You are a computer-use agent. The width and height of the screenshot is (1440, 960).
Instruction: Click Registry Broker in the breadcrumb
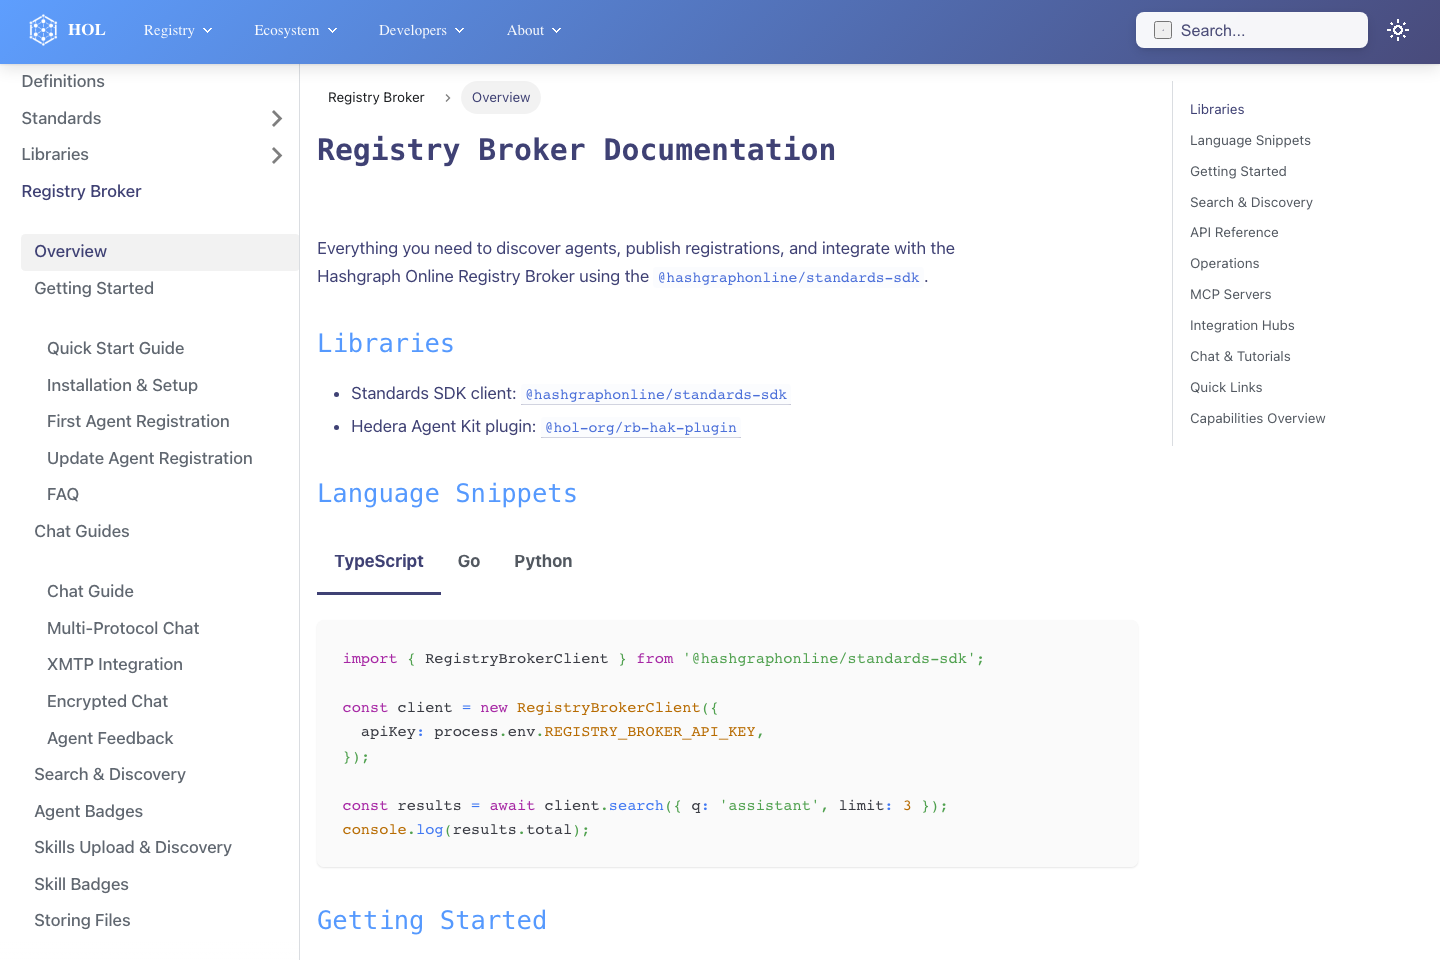tap(376, 97)
